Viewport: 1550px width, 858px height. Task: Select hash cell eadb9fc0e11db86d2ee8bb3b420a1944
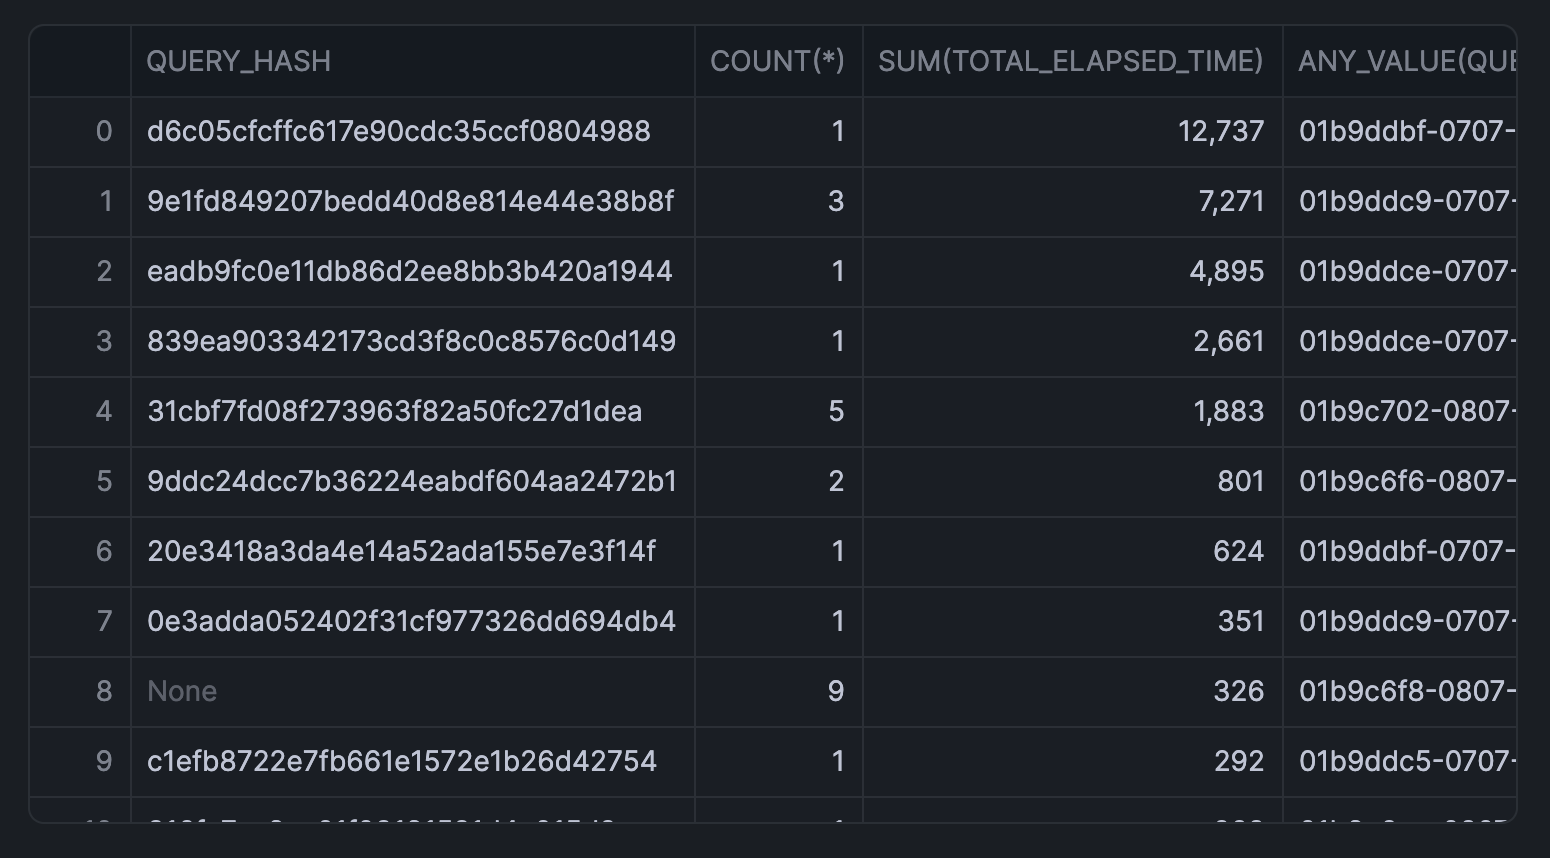point(409,272)
